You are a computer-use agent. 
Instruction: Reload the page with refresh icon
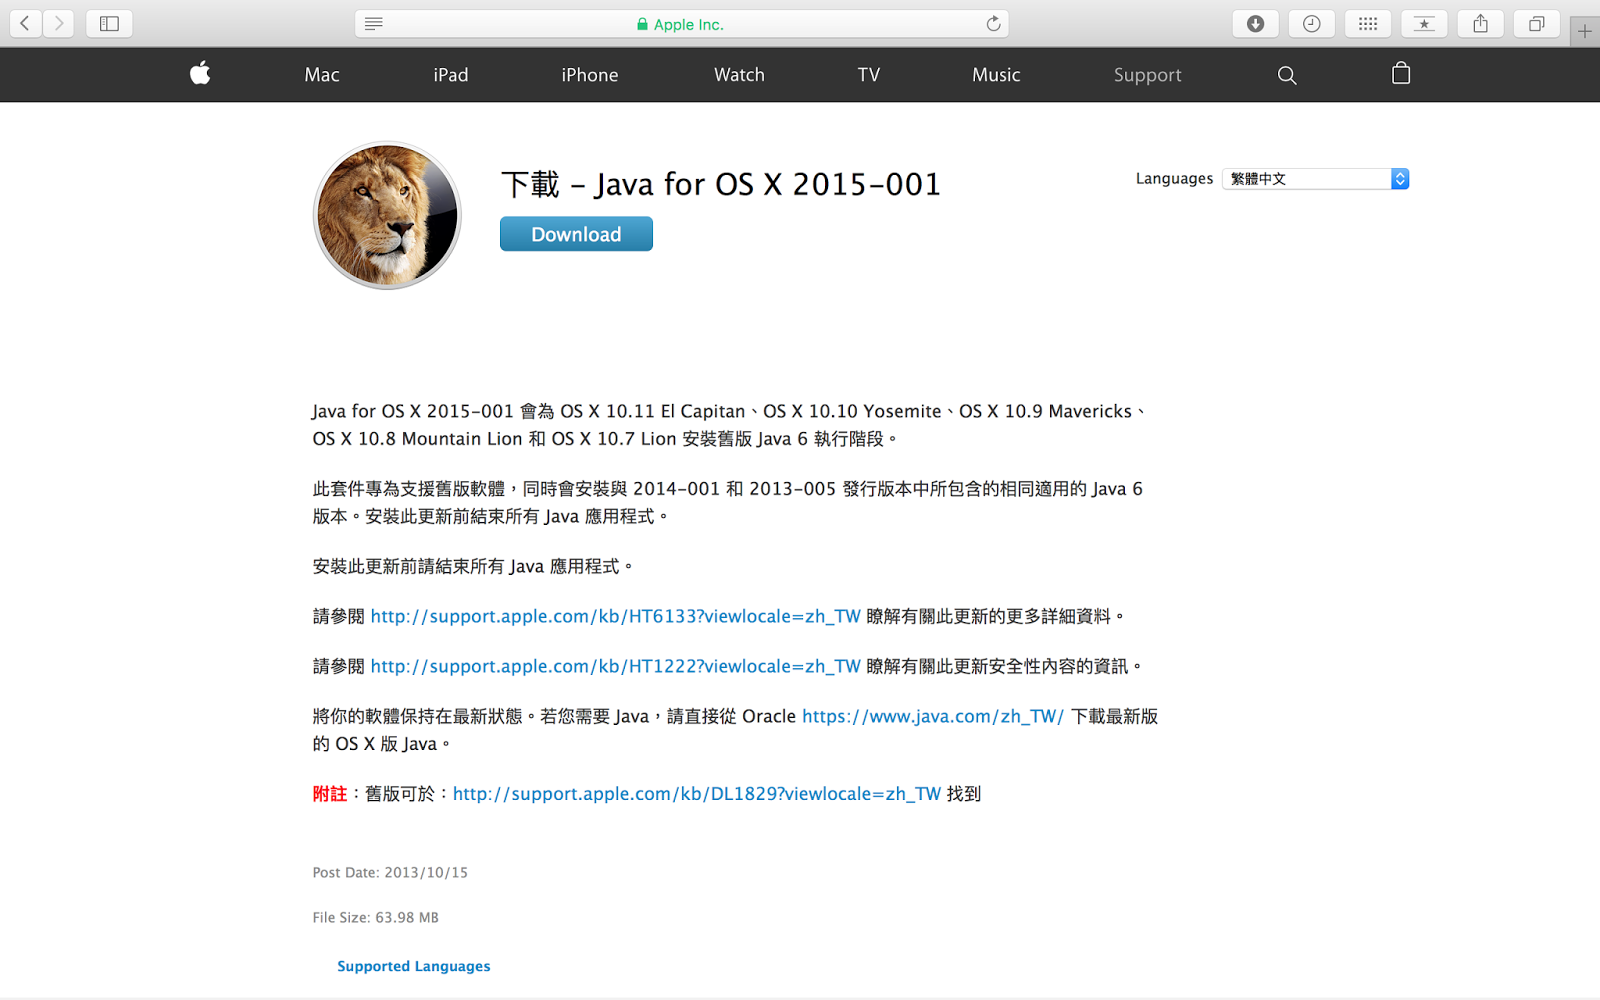(x=993, y=24)
